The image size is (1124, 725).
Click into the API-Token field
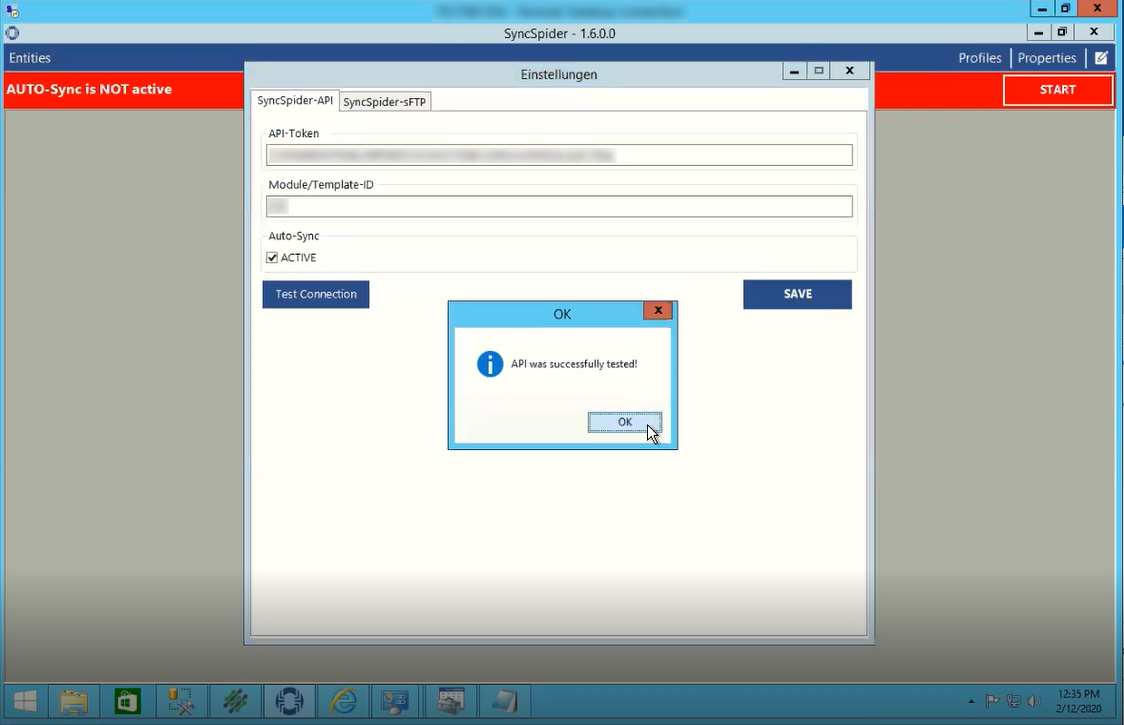pyautogui.click(x=559, y=155)
